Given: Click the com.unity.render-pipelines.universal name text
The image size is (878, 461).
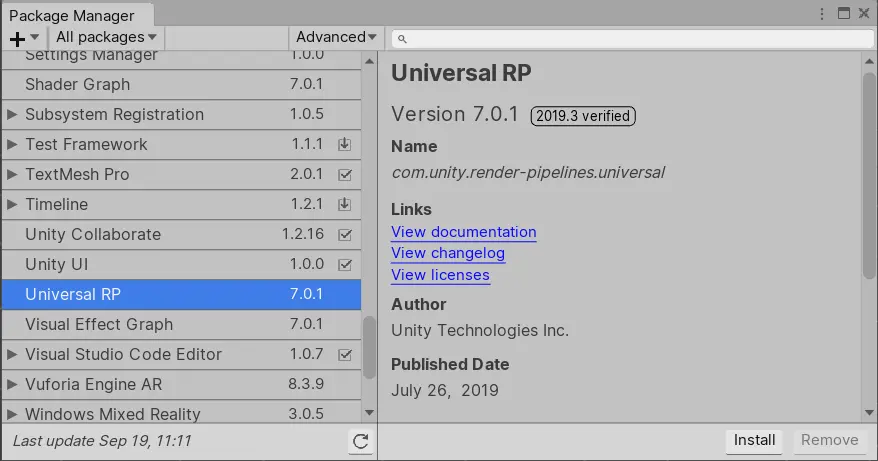Looking at the screenshot, I should coord(528,173).
